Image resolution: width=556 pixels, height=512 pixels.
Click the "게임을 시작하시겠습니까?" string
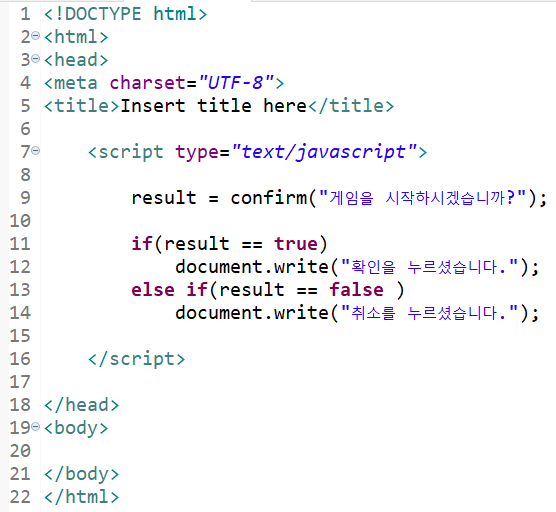tap(423, 198)
